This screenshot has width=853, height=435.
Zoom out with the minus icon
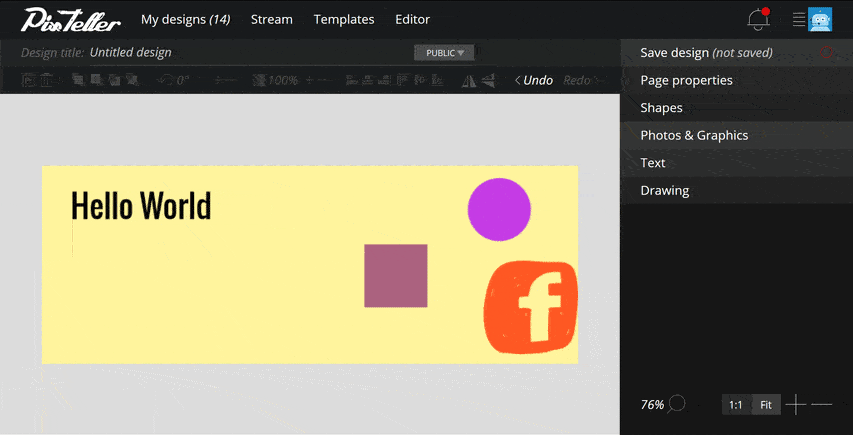coord(821,405)
